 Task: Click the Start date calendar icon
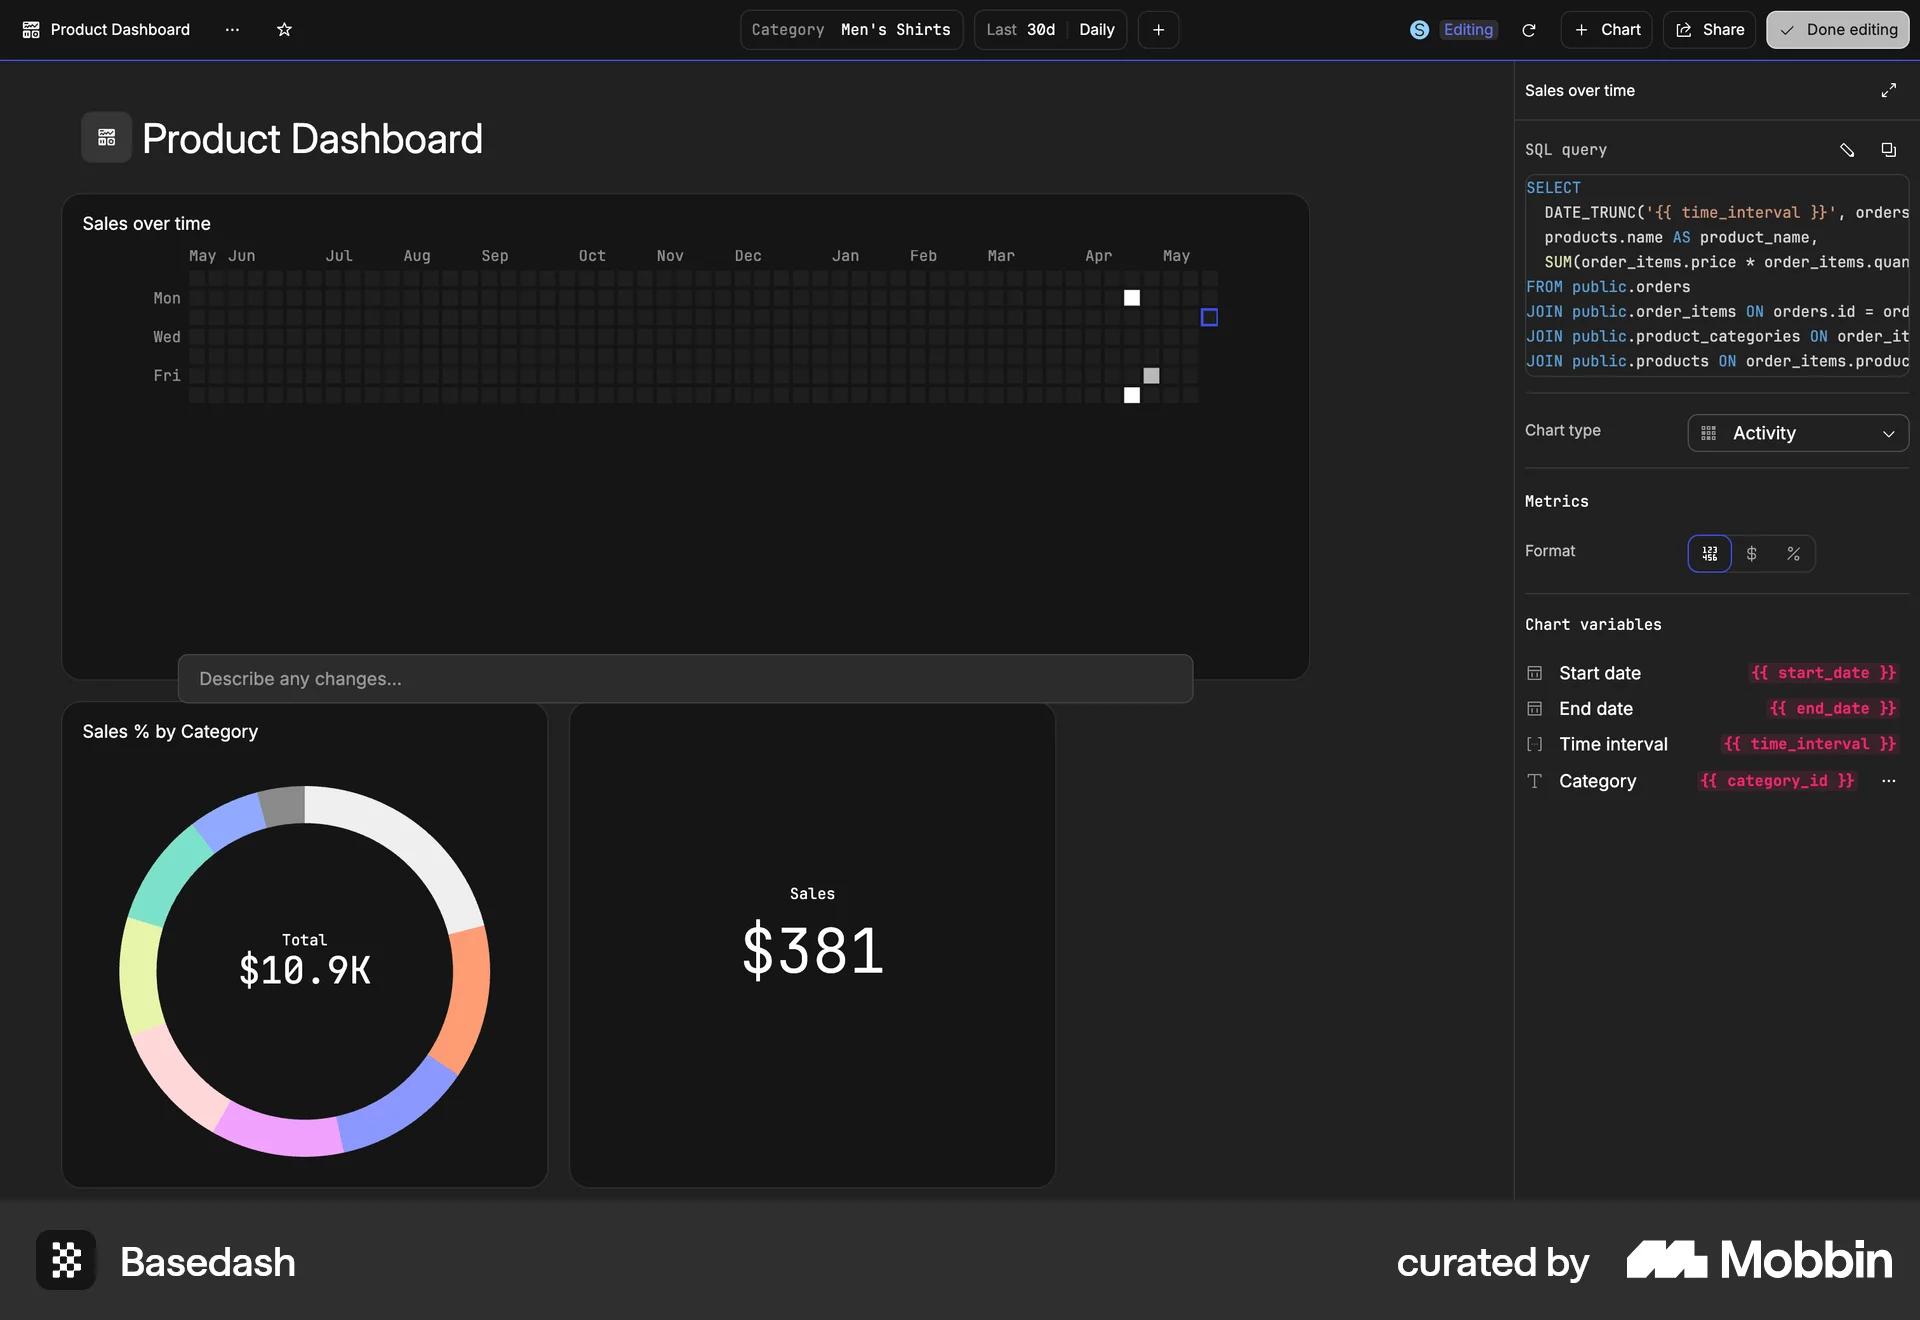[1535, 673]
